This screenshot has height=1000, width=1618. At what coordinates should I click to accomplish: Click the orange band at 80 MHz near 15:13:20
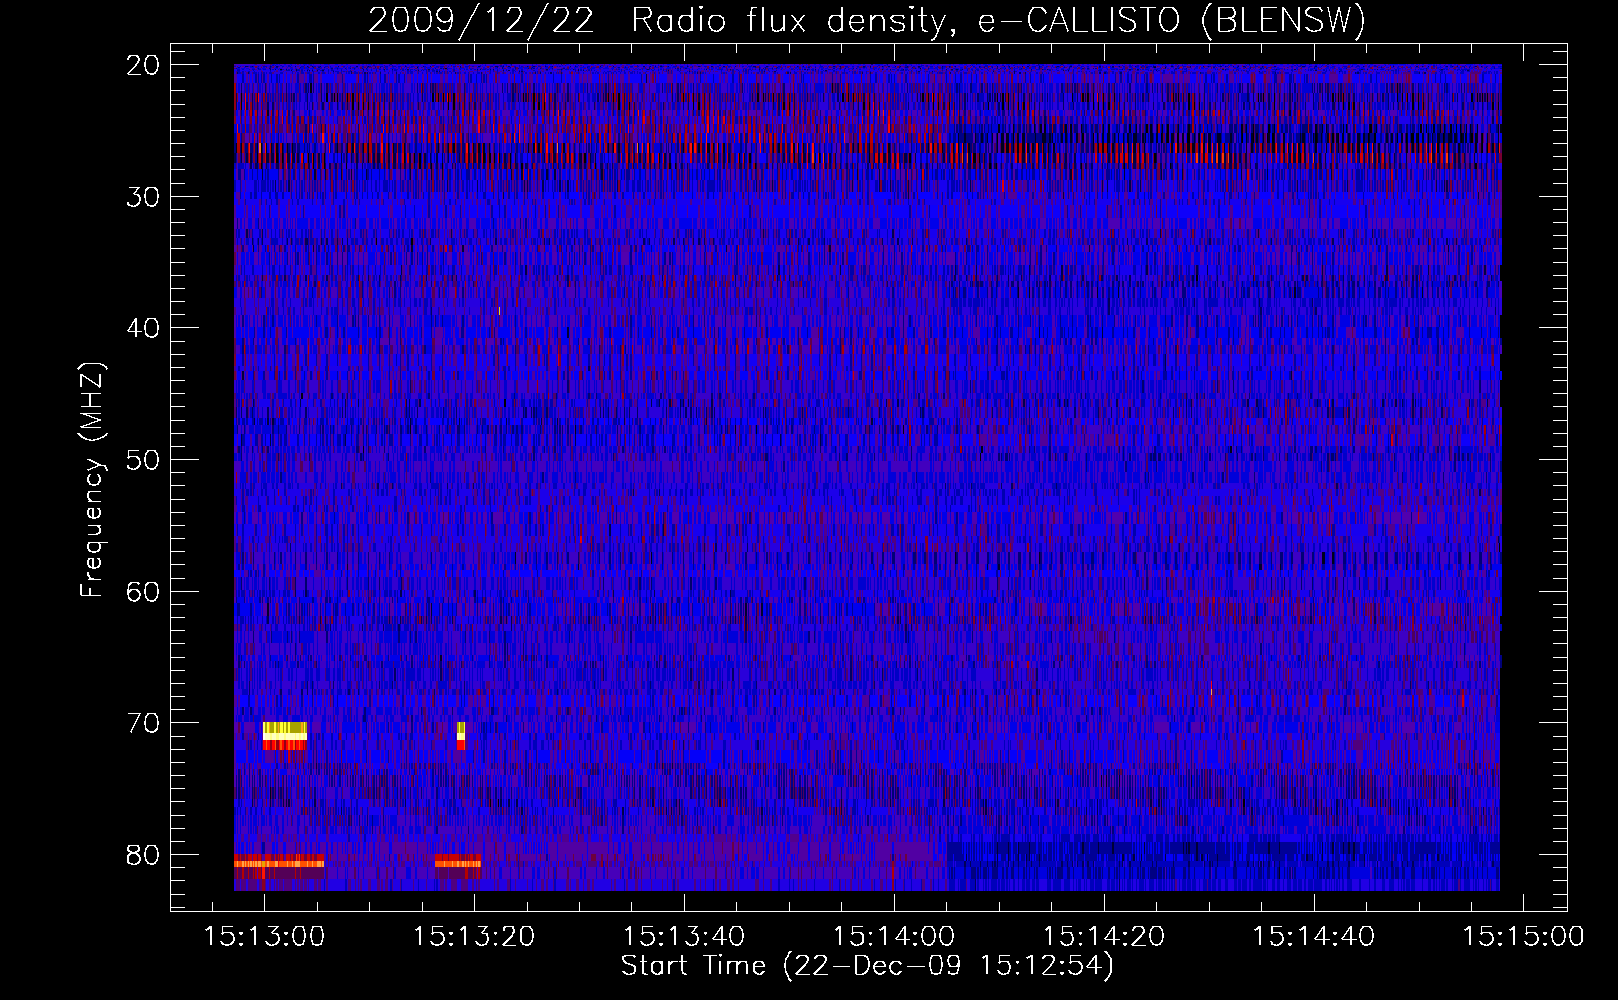click(458, 862)
